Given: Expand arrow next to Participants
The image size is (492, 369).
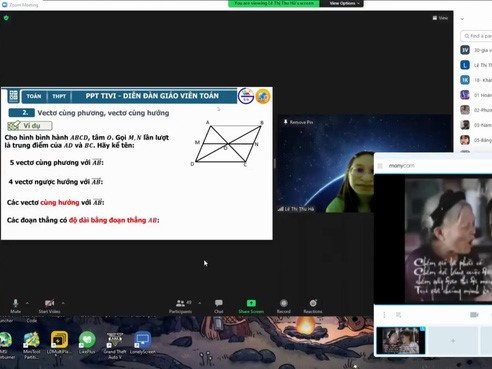Looking at the screenshot, I should pyautogui.click(x=200, y=303).
